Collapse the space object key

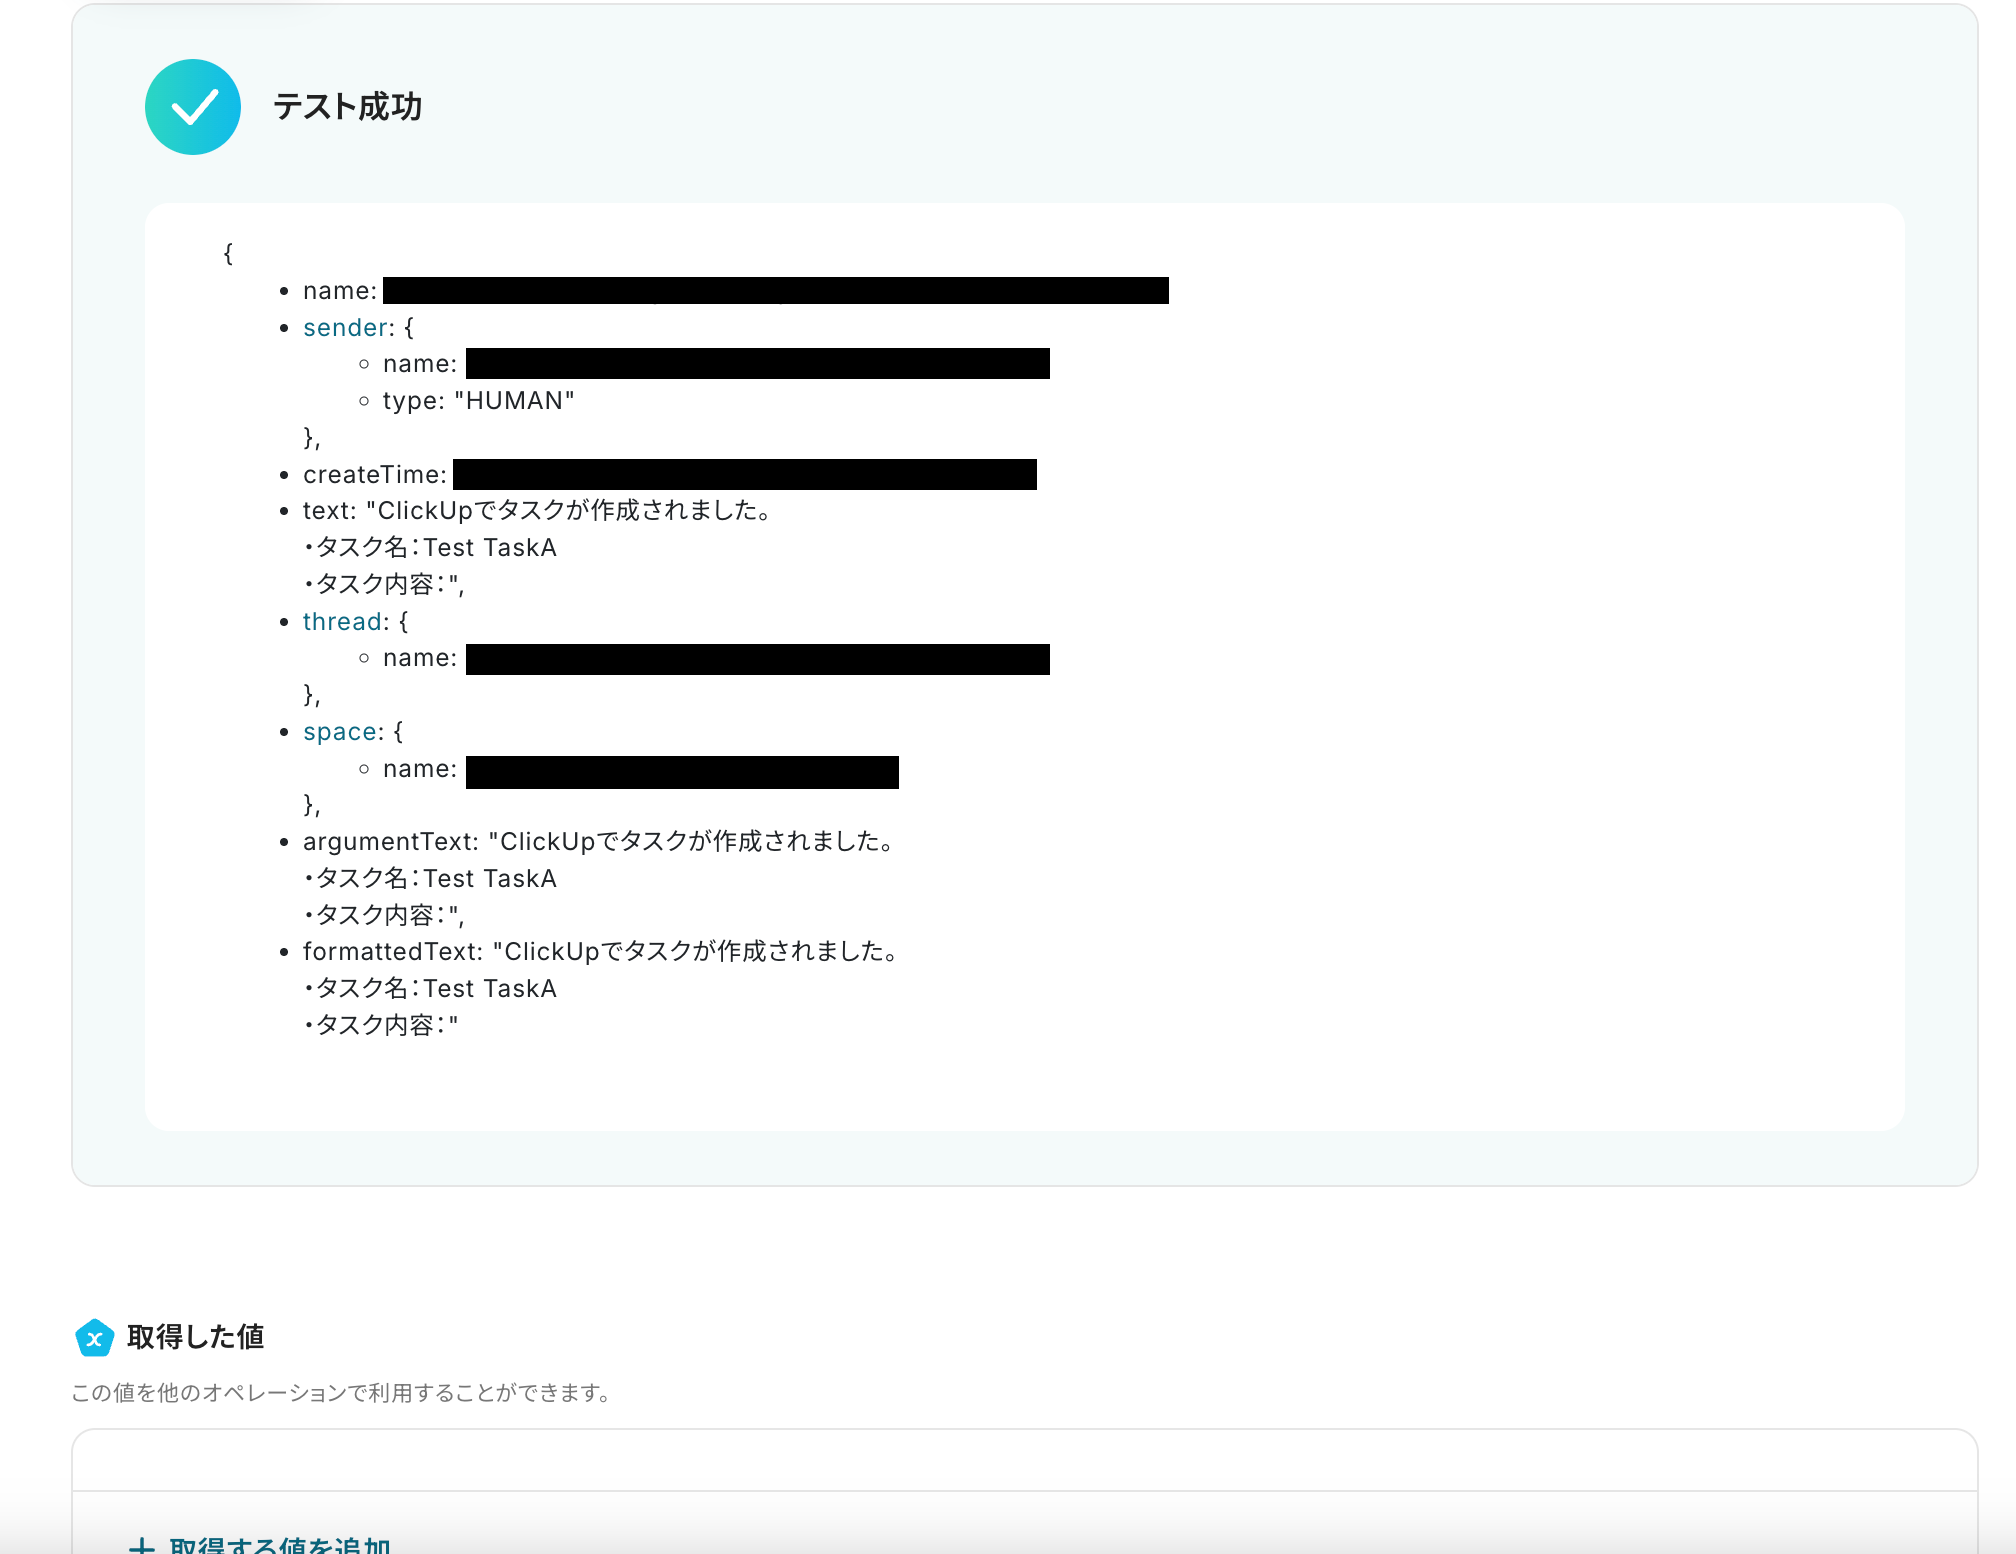[340, 732]
